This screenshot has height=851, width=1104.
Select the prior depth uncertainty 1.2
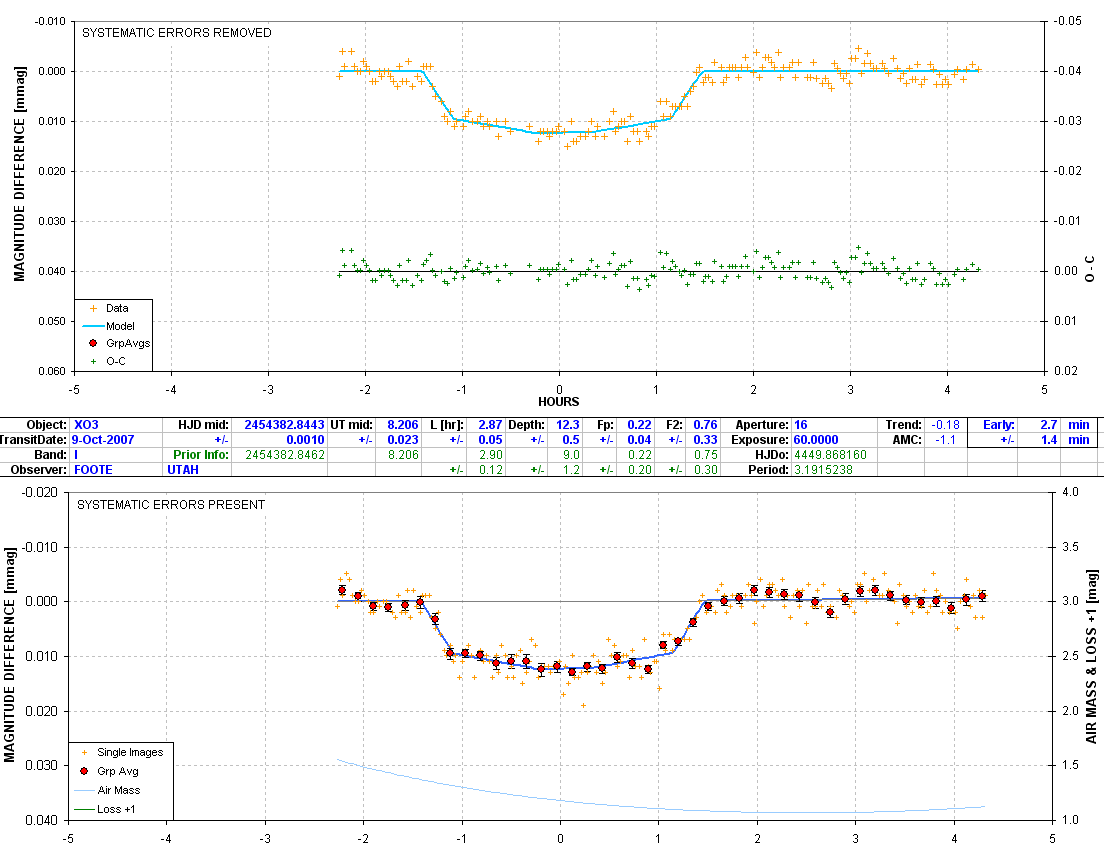[x=571, y=469]
